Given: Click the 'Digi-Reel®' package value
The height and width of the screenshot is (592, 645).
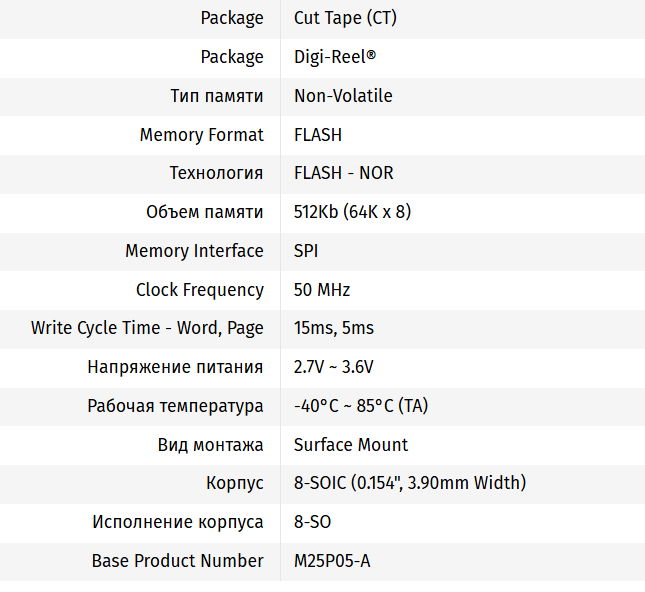Looking at the screenshot, I should point(335,57).
